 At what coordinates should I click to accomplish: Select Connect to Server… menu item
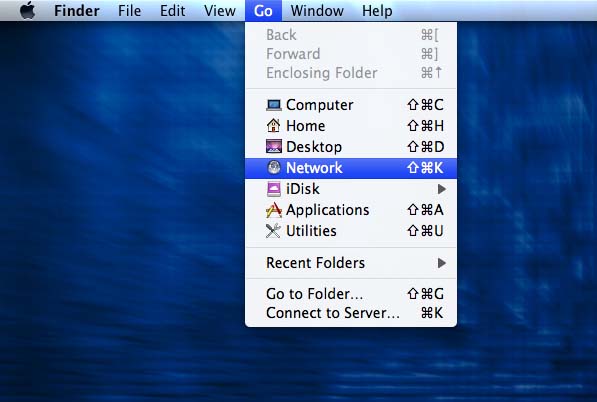tap(351, 313)
